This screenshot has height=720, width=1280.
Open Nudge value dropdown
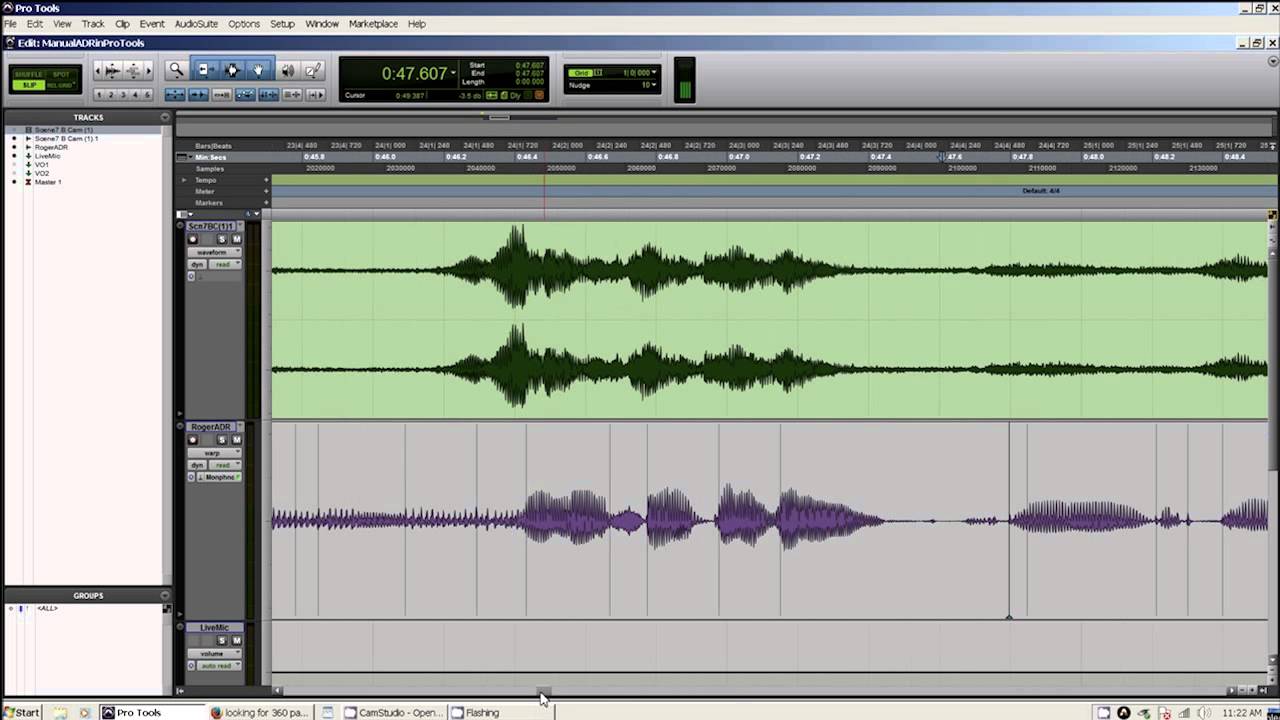click(655, 85)
